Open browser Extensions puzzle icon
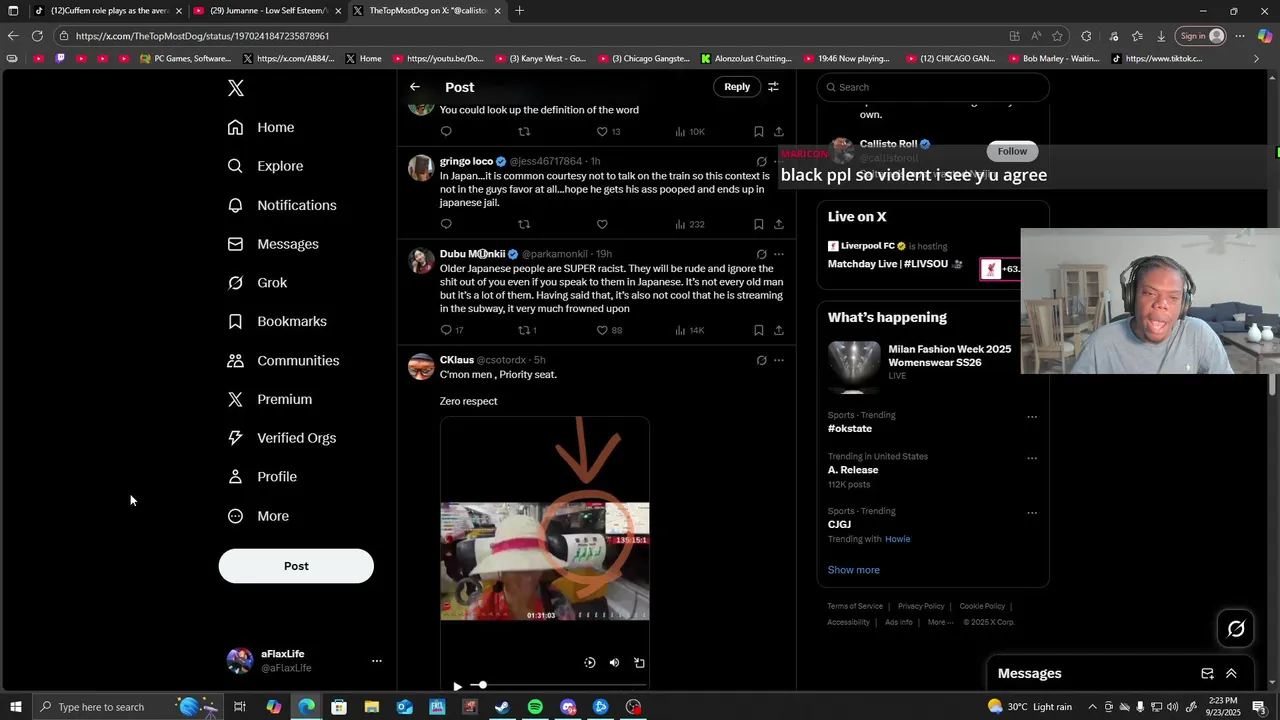This screenshot has height=720, width=1280. point(1086,36)
